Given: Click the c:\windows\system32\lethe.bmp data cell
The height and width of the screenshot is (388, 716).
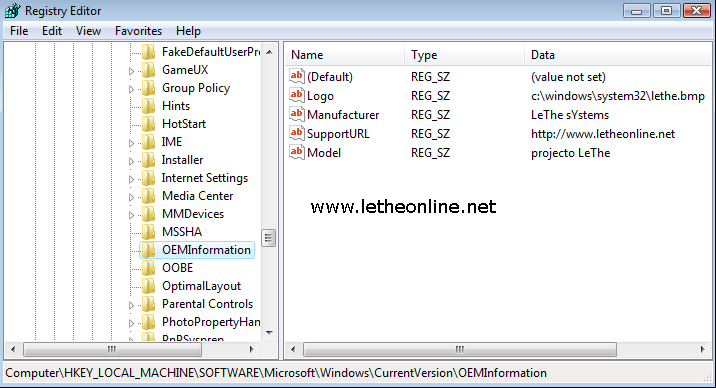Looking at the screenshot, I should tap(618, 96).
